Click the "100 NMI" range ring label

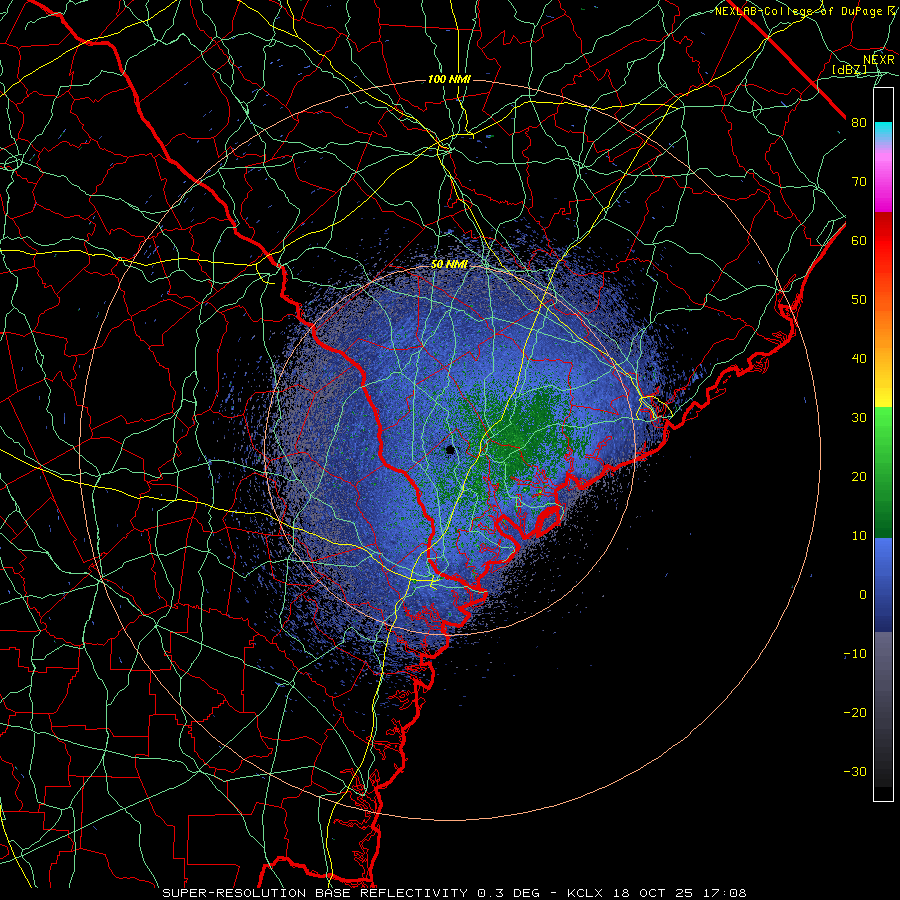coord(449,79)
